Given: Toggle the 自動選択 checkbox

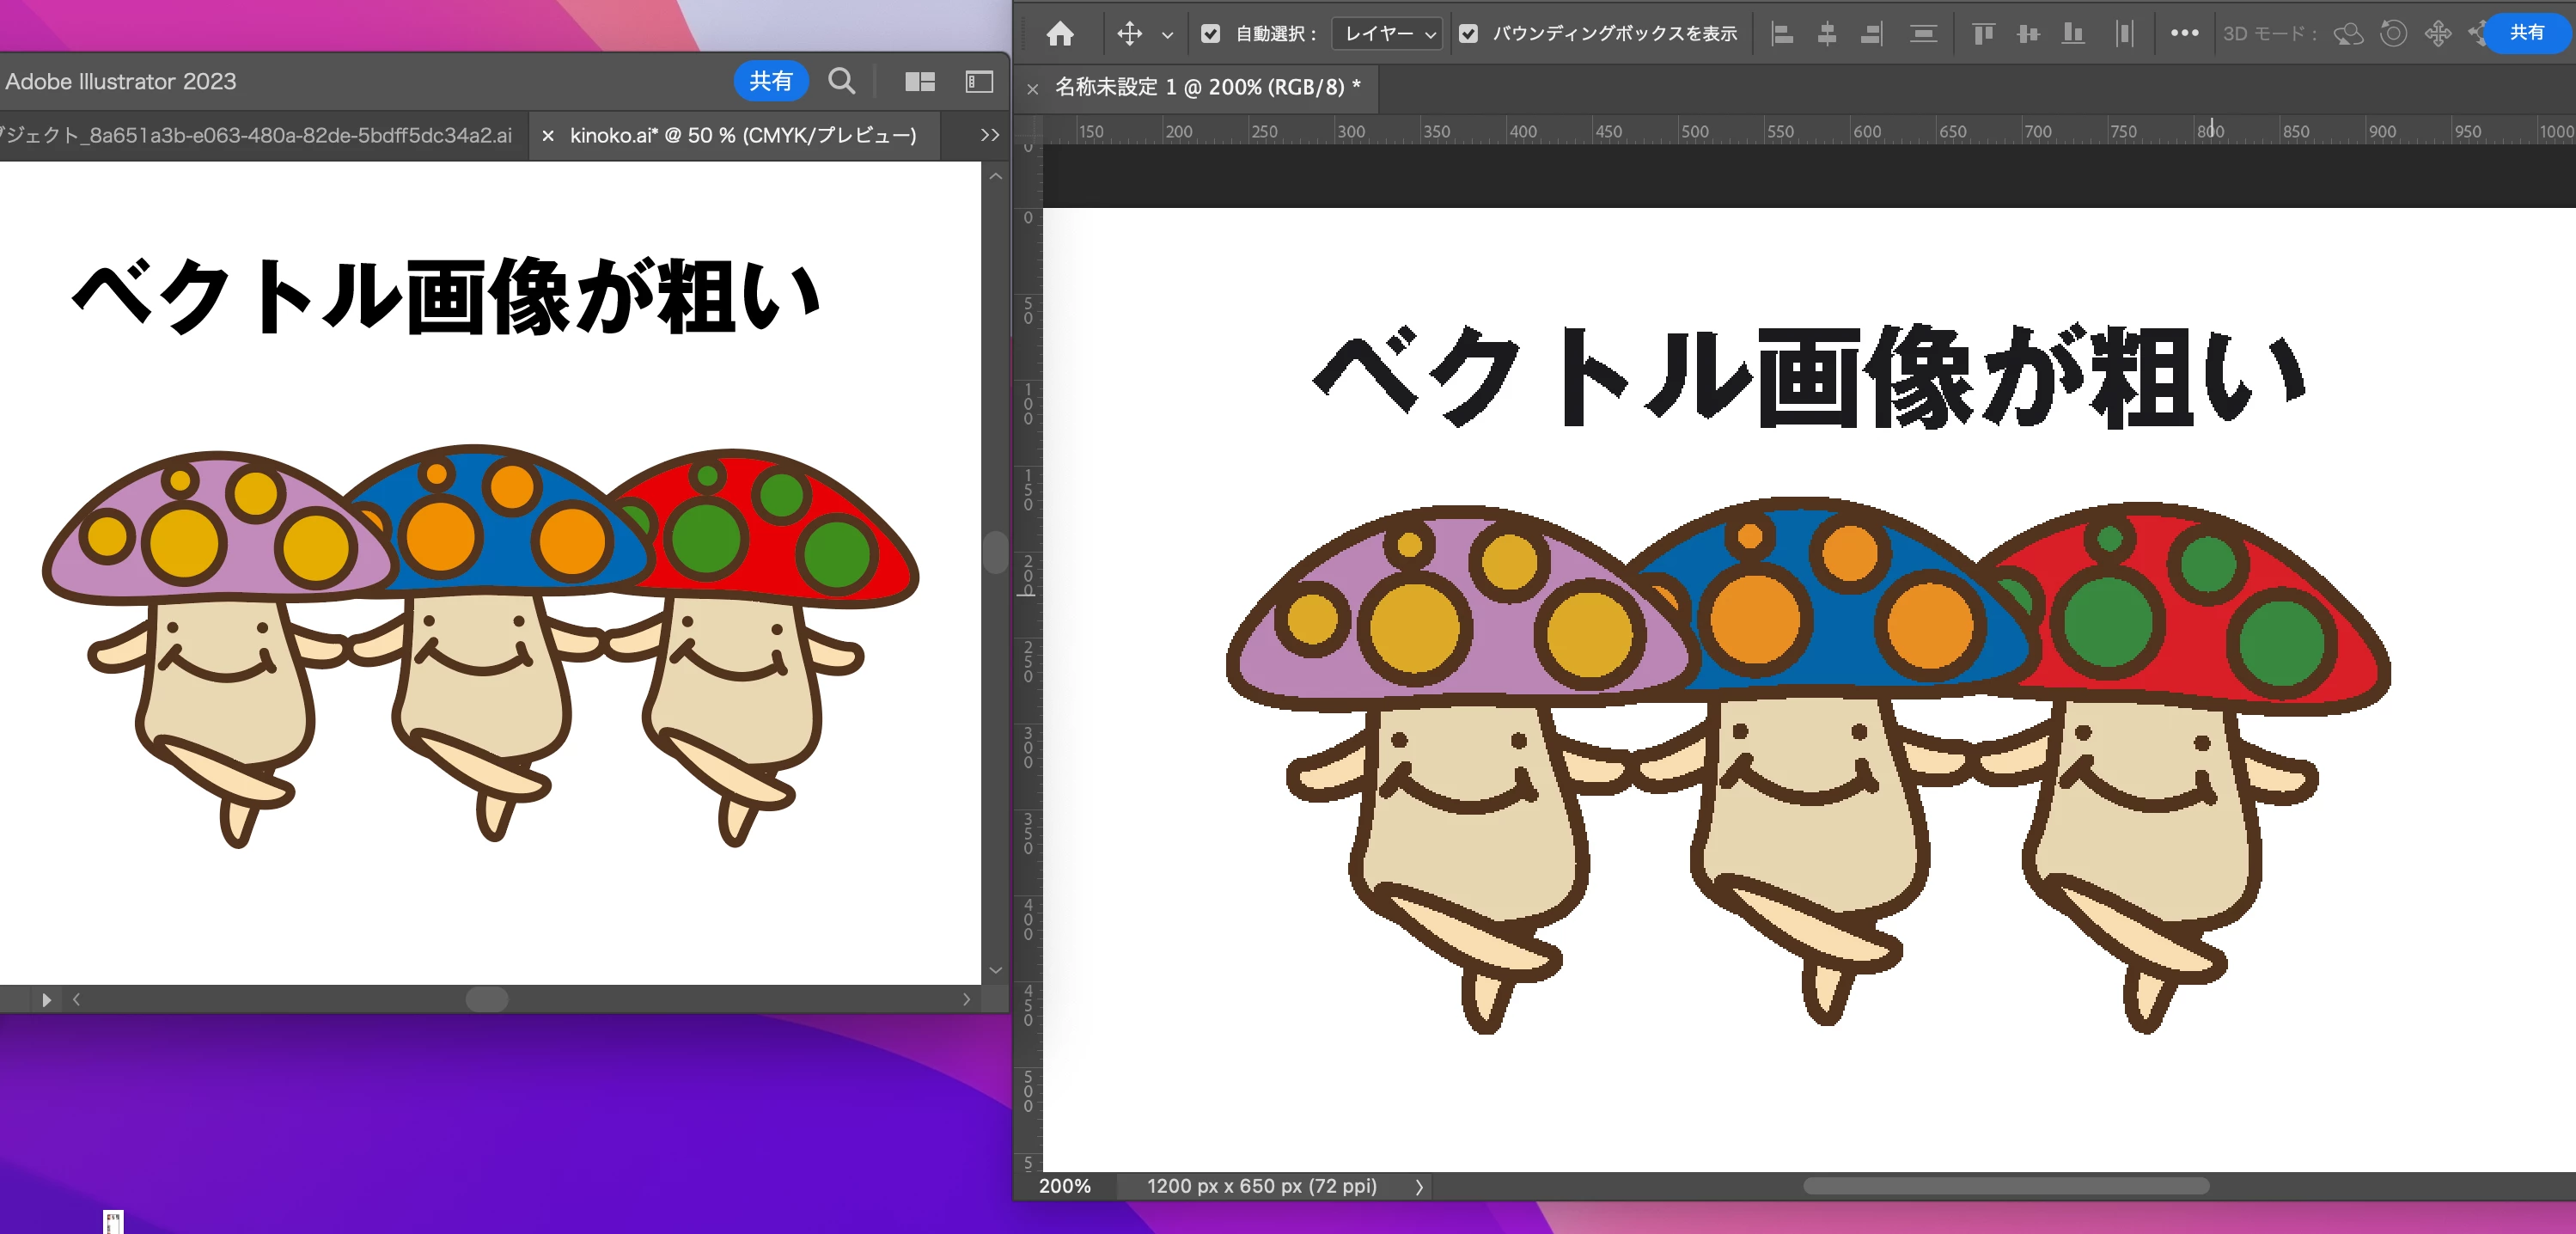Looking at the screenshot, I should click(x=1210, y=34).
